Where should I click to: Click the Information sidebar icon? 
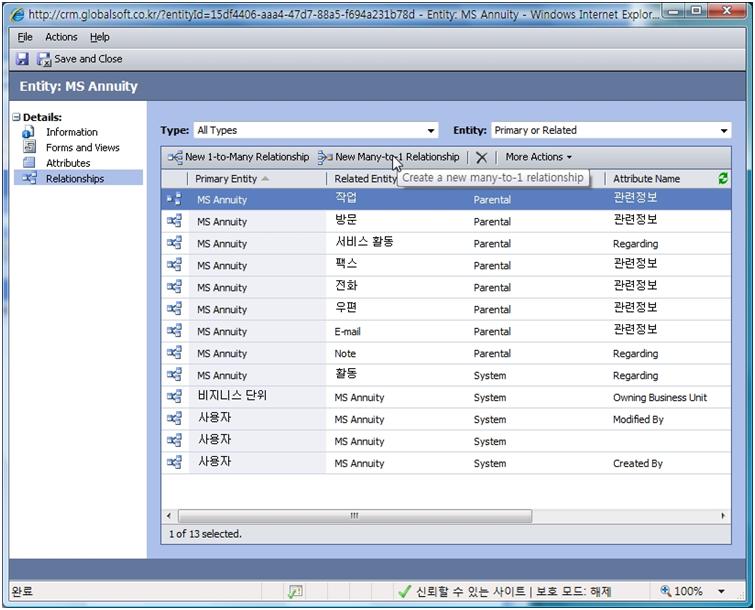point(28,132)
